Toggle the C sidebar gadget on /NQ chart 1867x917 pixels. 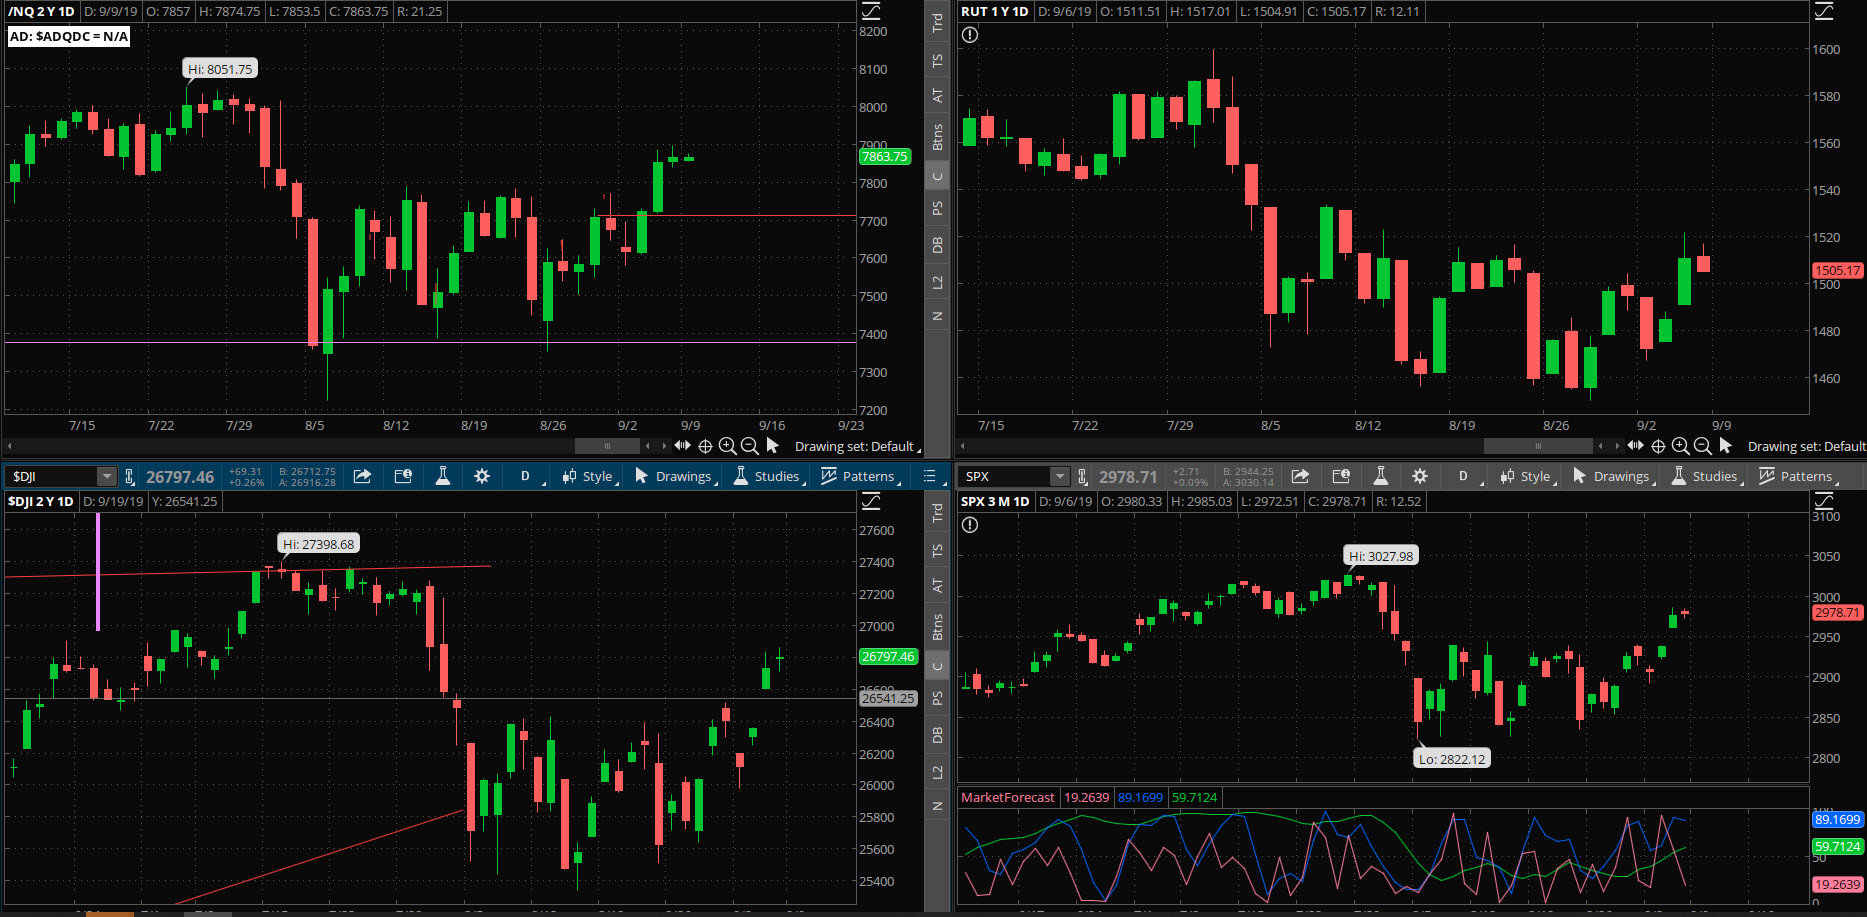coord(937,177)
